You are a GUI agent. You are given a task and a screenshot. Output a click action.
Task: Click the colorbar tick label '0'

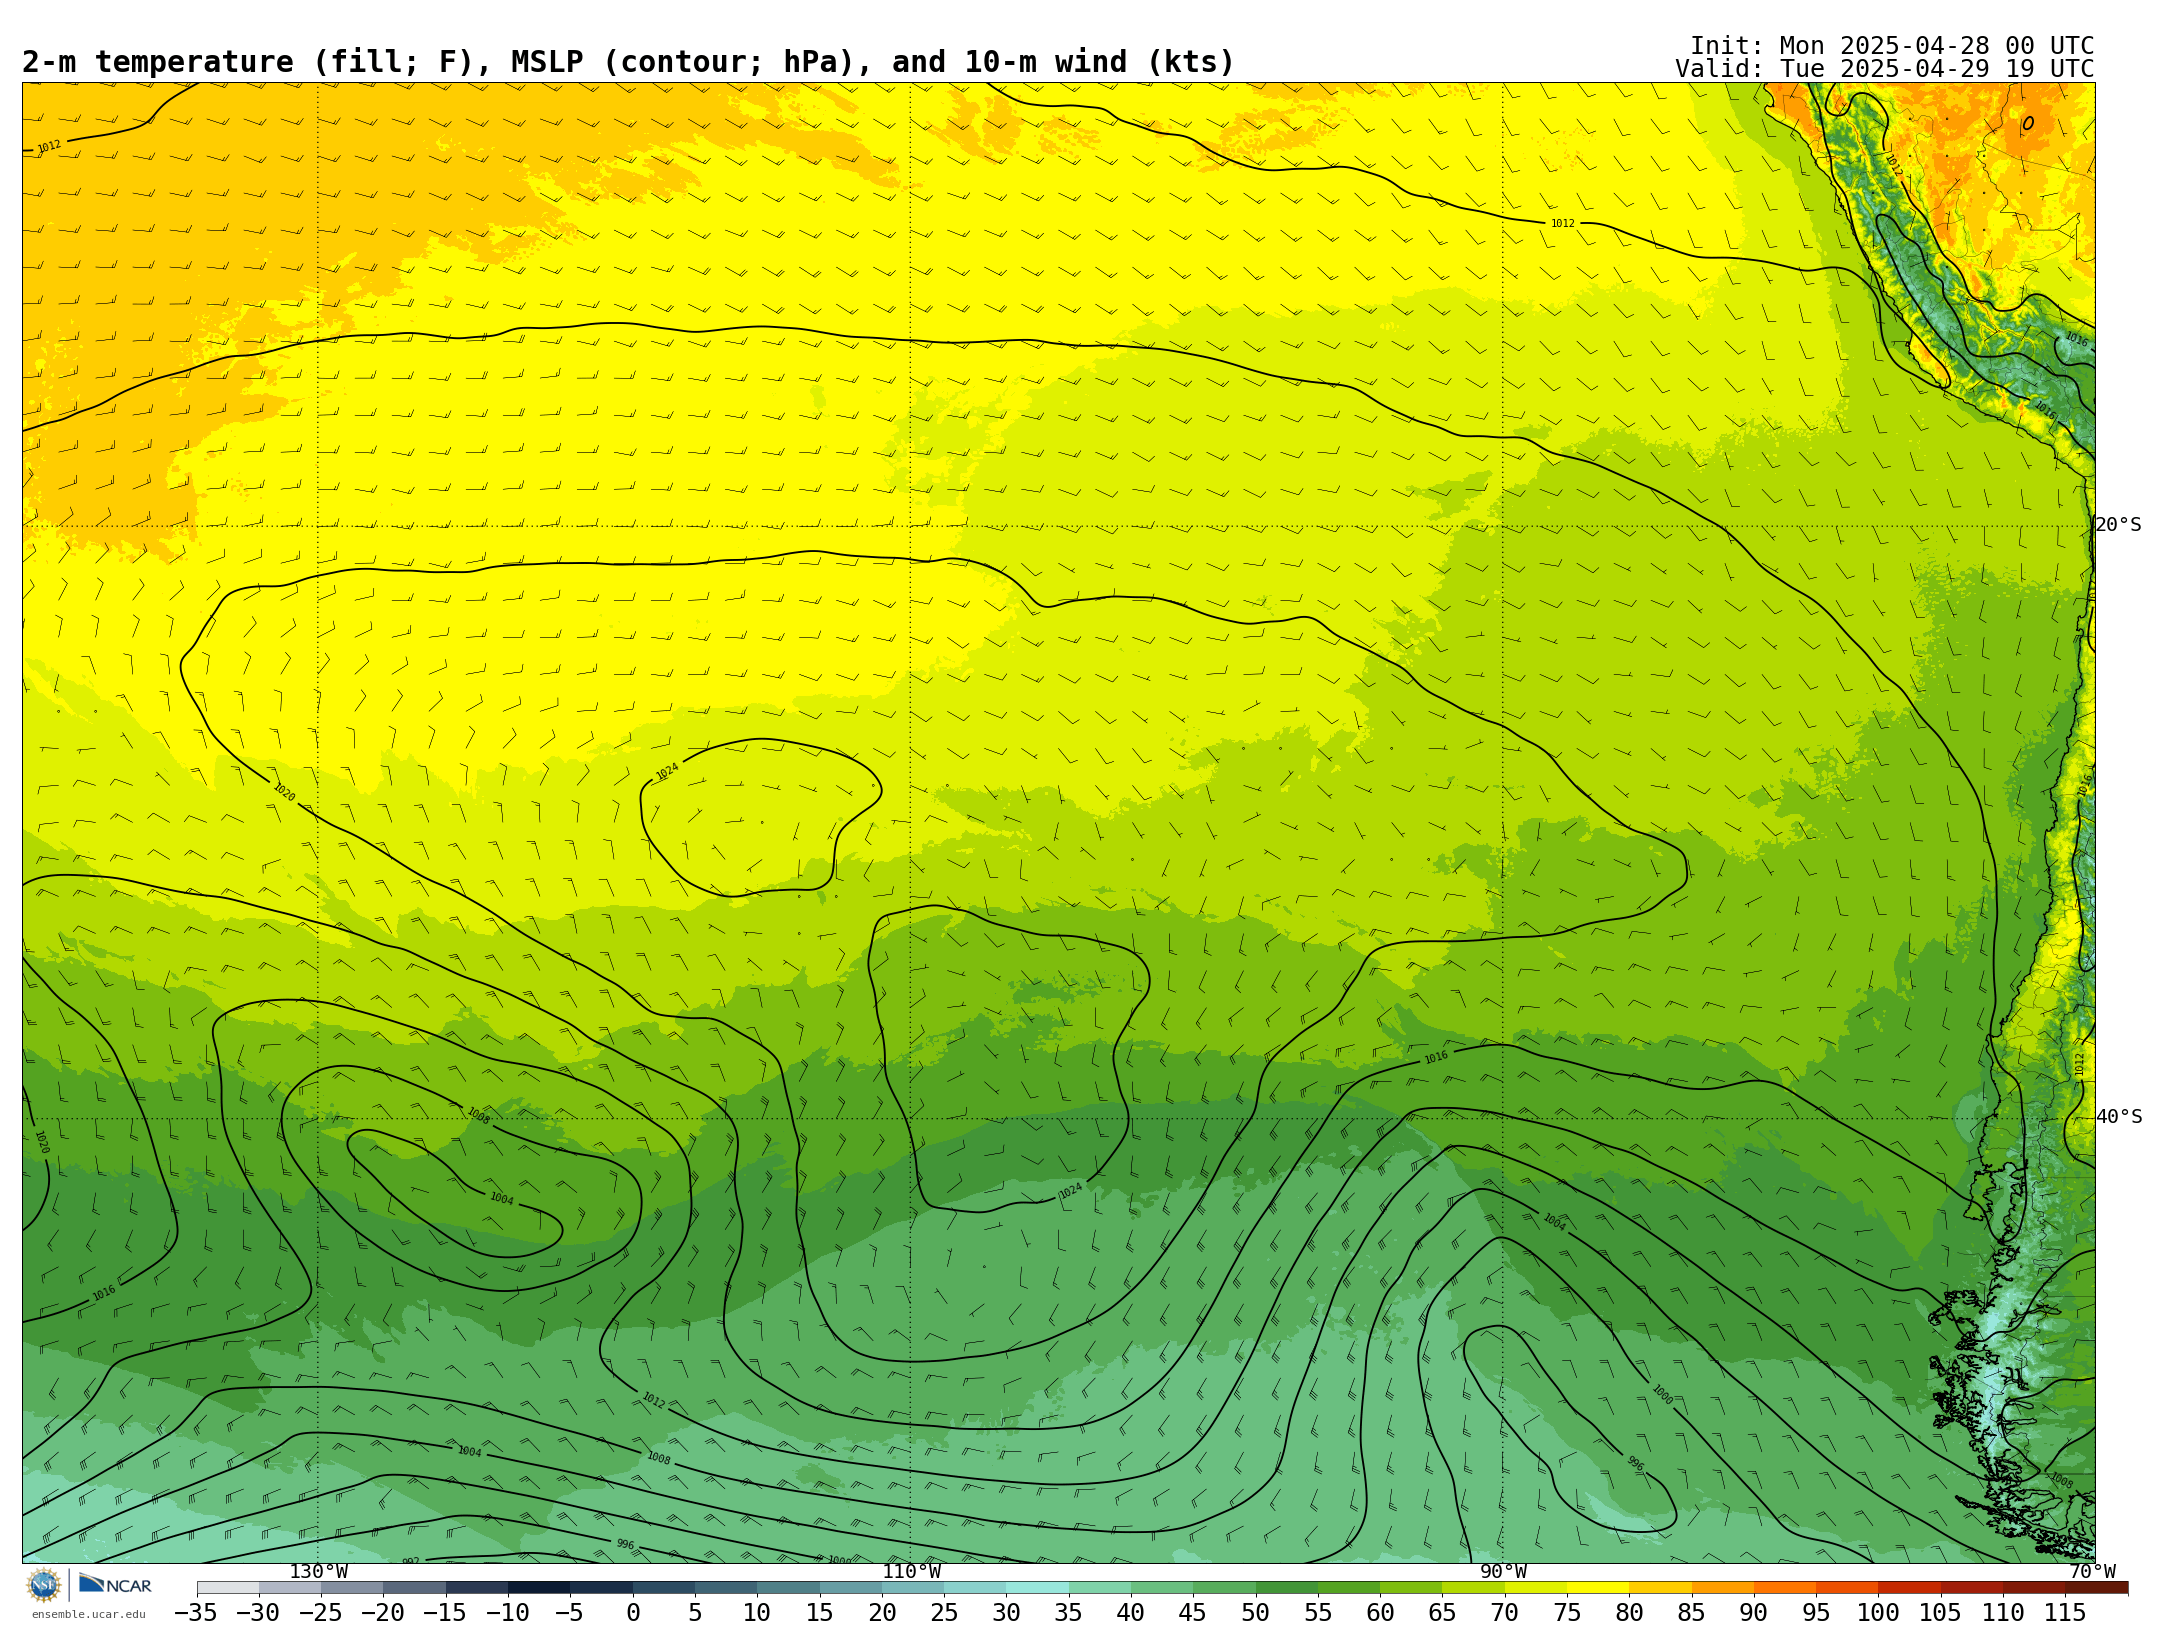point(633,1613)
